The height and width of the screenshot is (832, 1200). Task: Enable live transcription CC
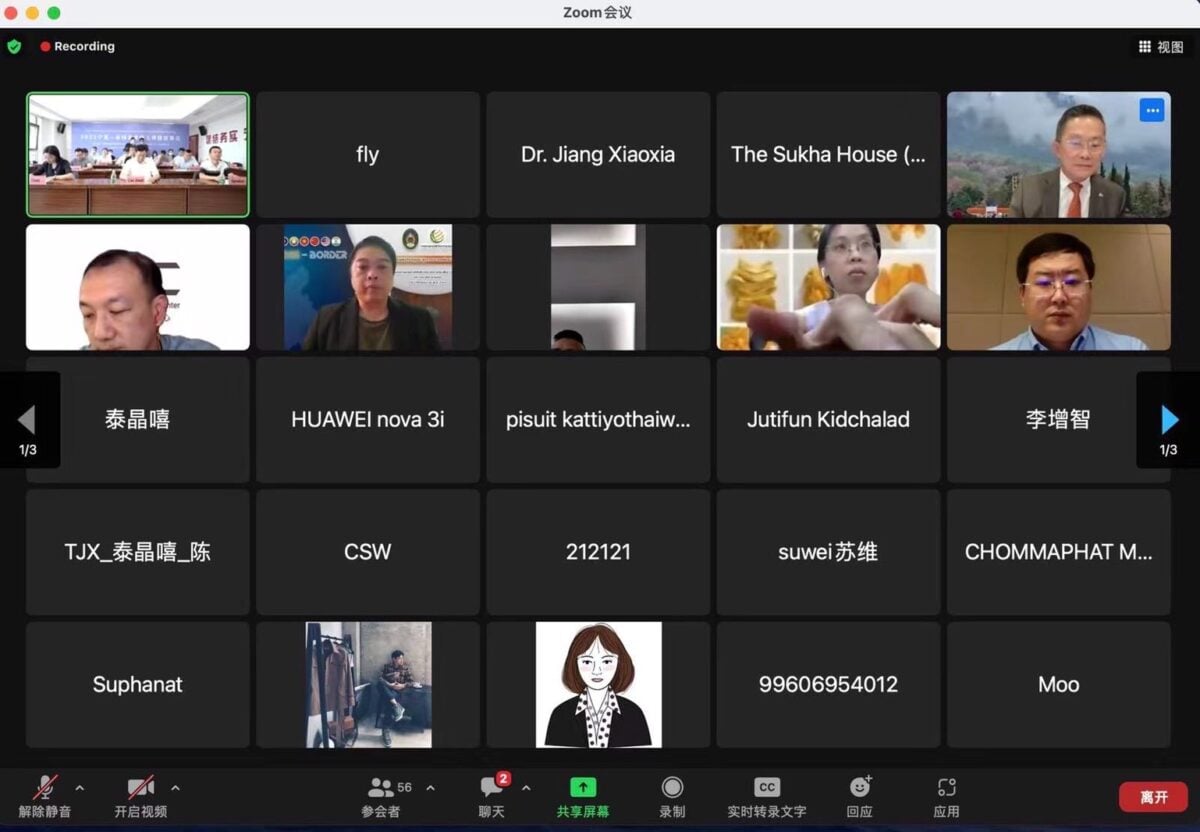(766, 787)
